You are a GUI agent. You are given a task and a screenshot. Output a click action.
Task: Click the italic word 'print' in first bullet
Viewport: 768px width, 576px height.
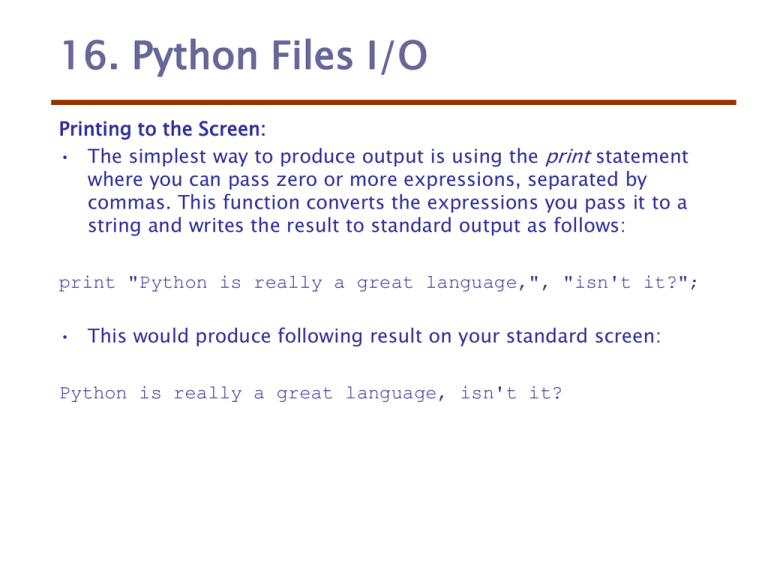(x=568, y=157)
